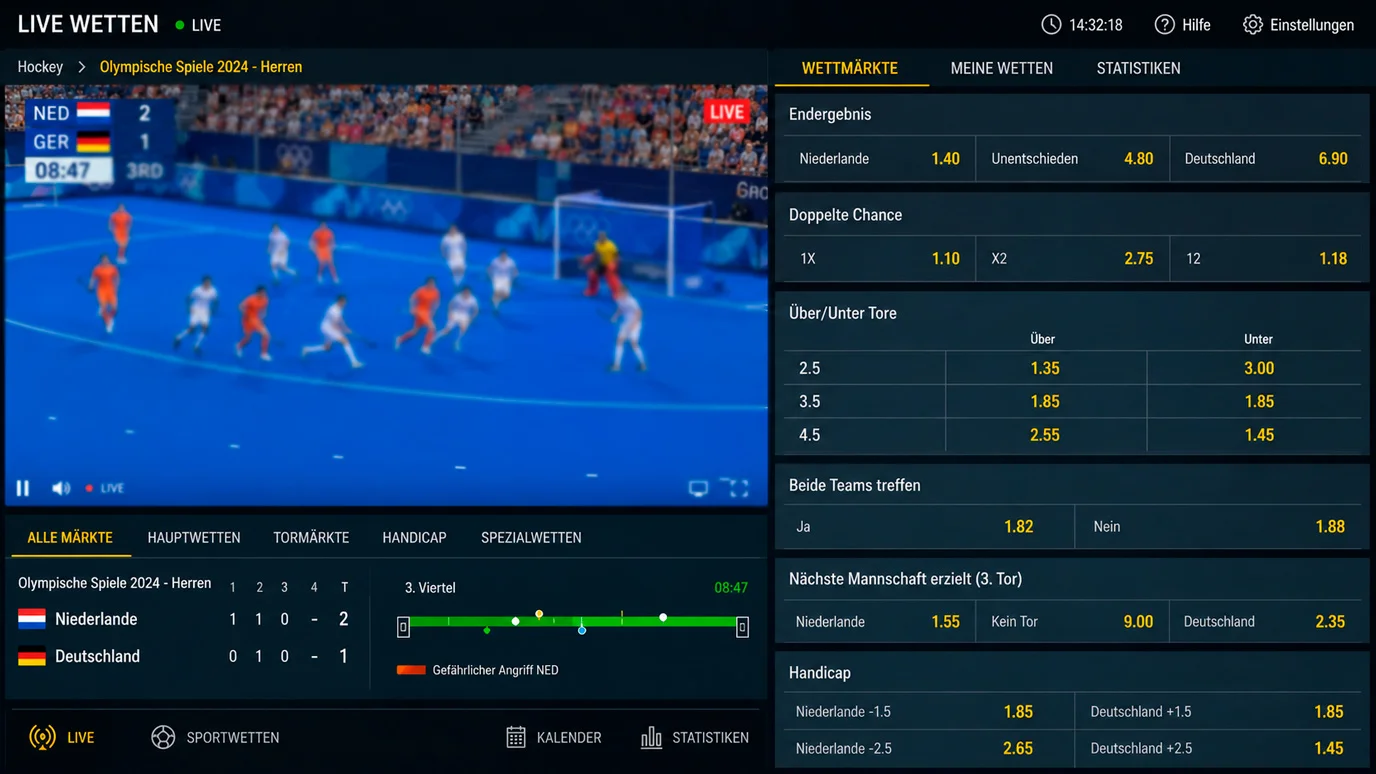Select Doppelte Chance 12 at 1.18
The image size is (1376, 774).
[x=1266, y=258]
